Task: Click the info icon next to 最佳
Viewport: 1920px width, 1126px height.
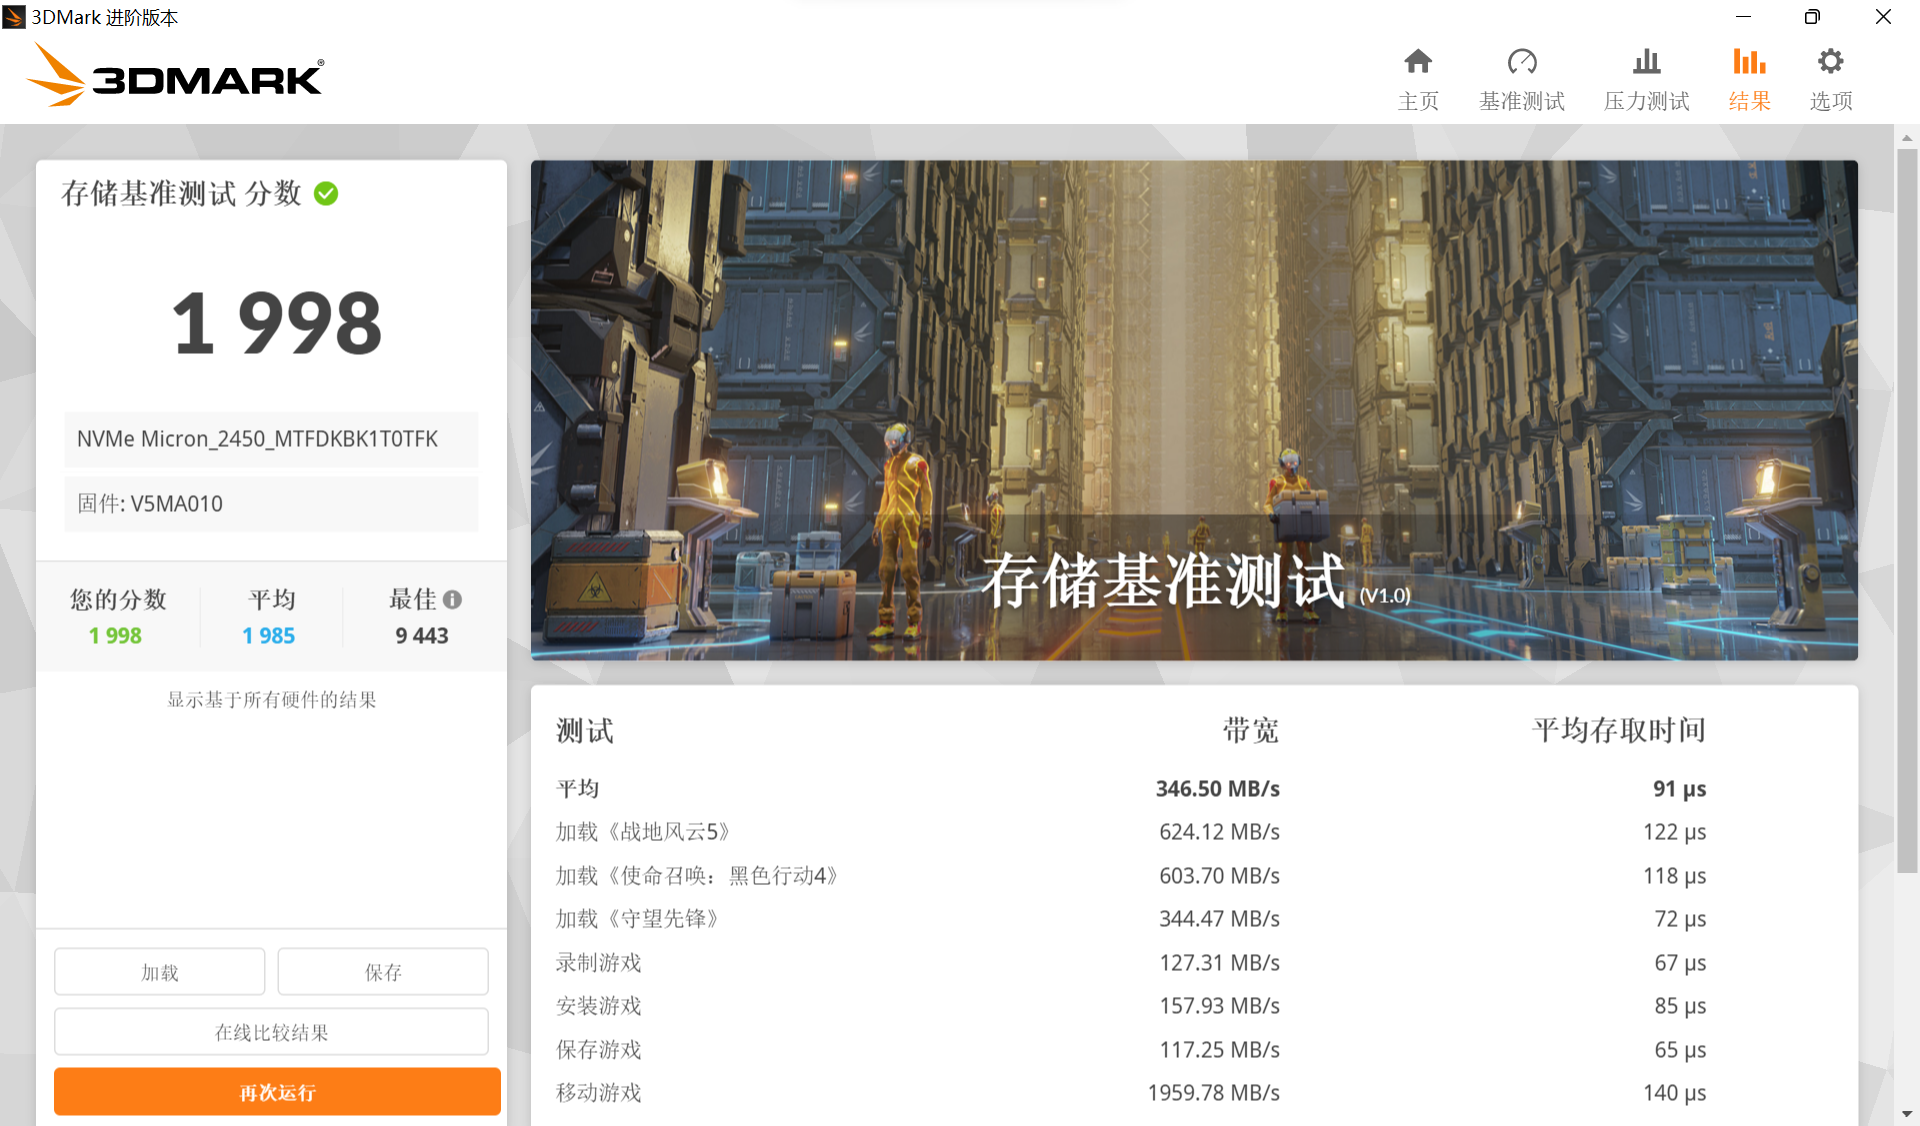Action: [x=455, y=599]
